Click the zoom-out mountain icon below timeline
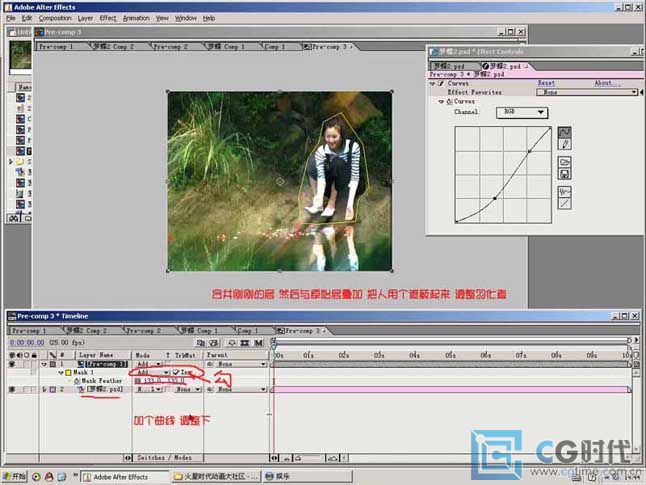Viewport: 646px width, 485px height. tap(286, 458)
